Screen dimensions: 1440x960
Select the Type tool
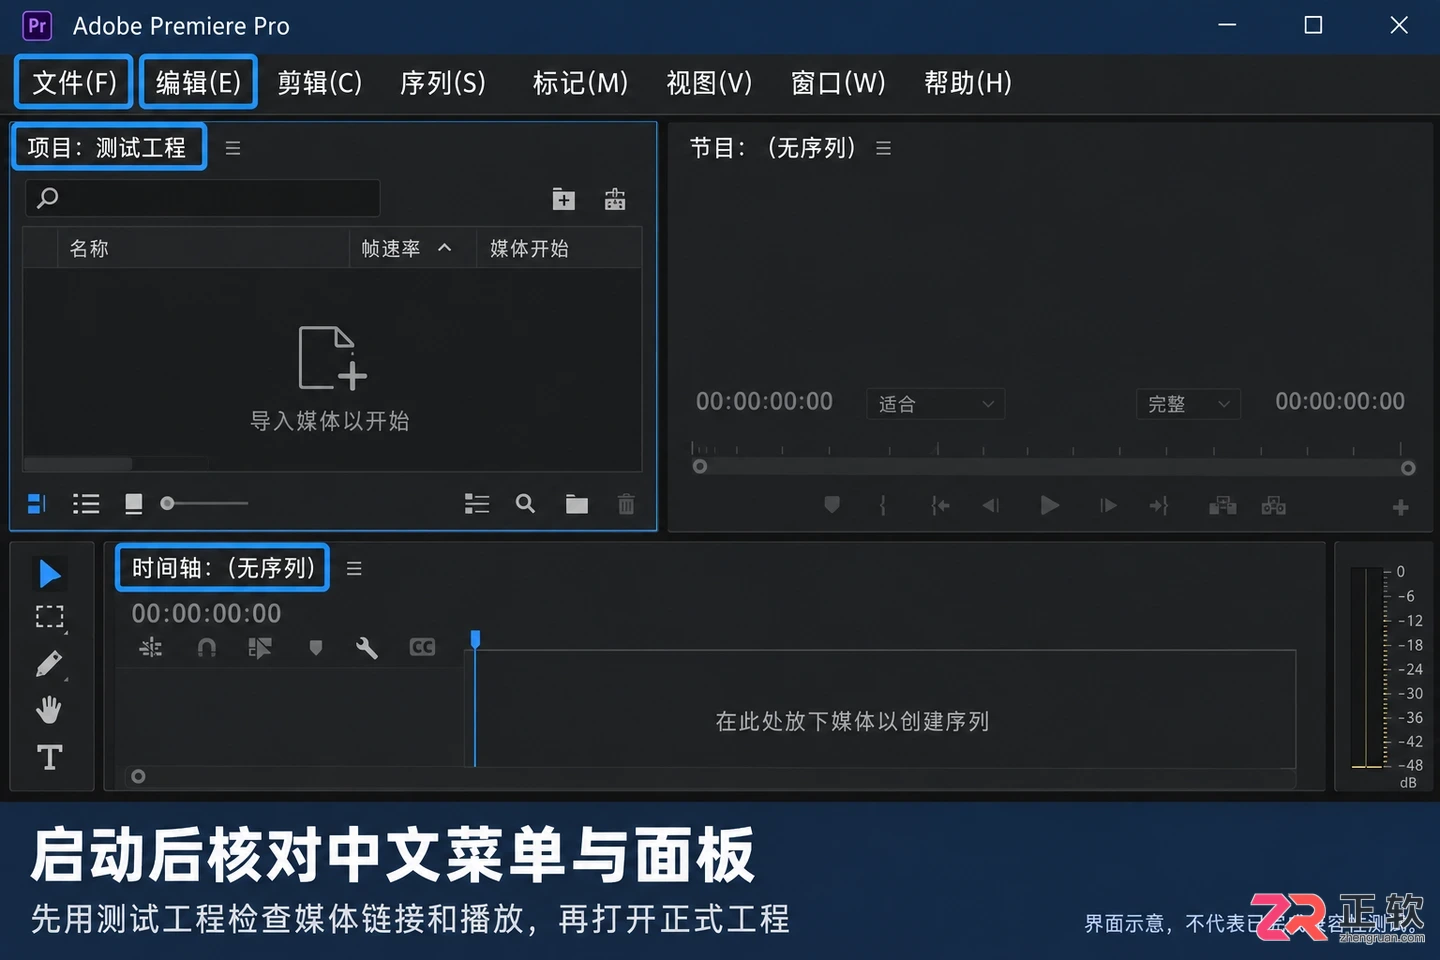tap(49, 757)
